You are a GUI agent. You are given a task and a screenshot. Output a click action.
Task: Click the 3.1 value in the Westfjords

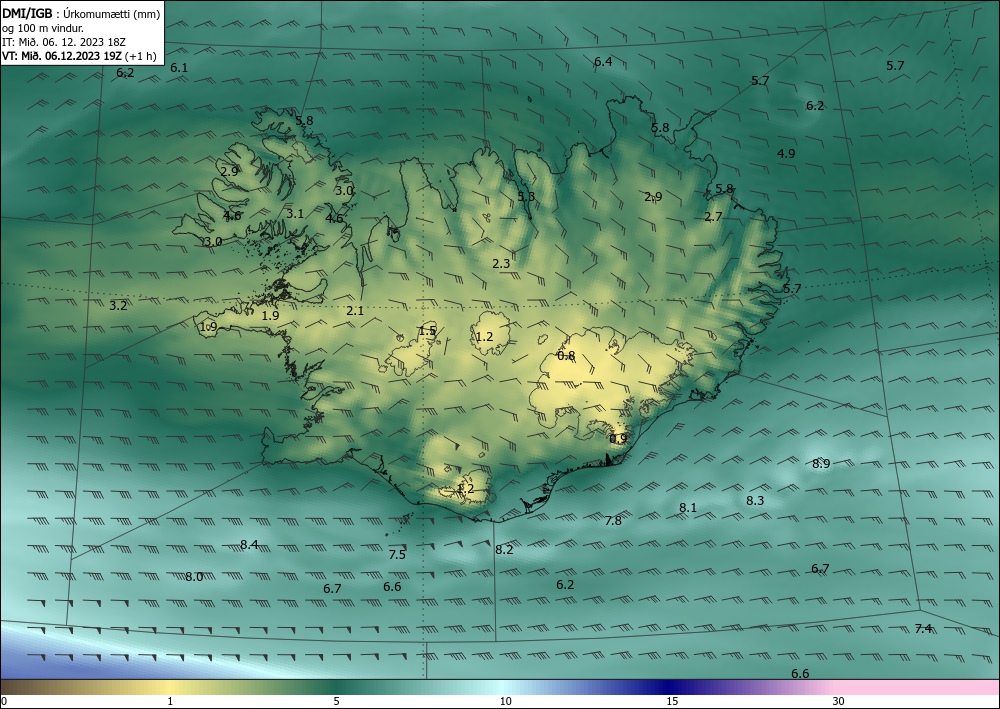click(x=295, y=214)
